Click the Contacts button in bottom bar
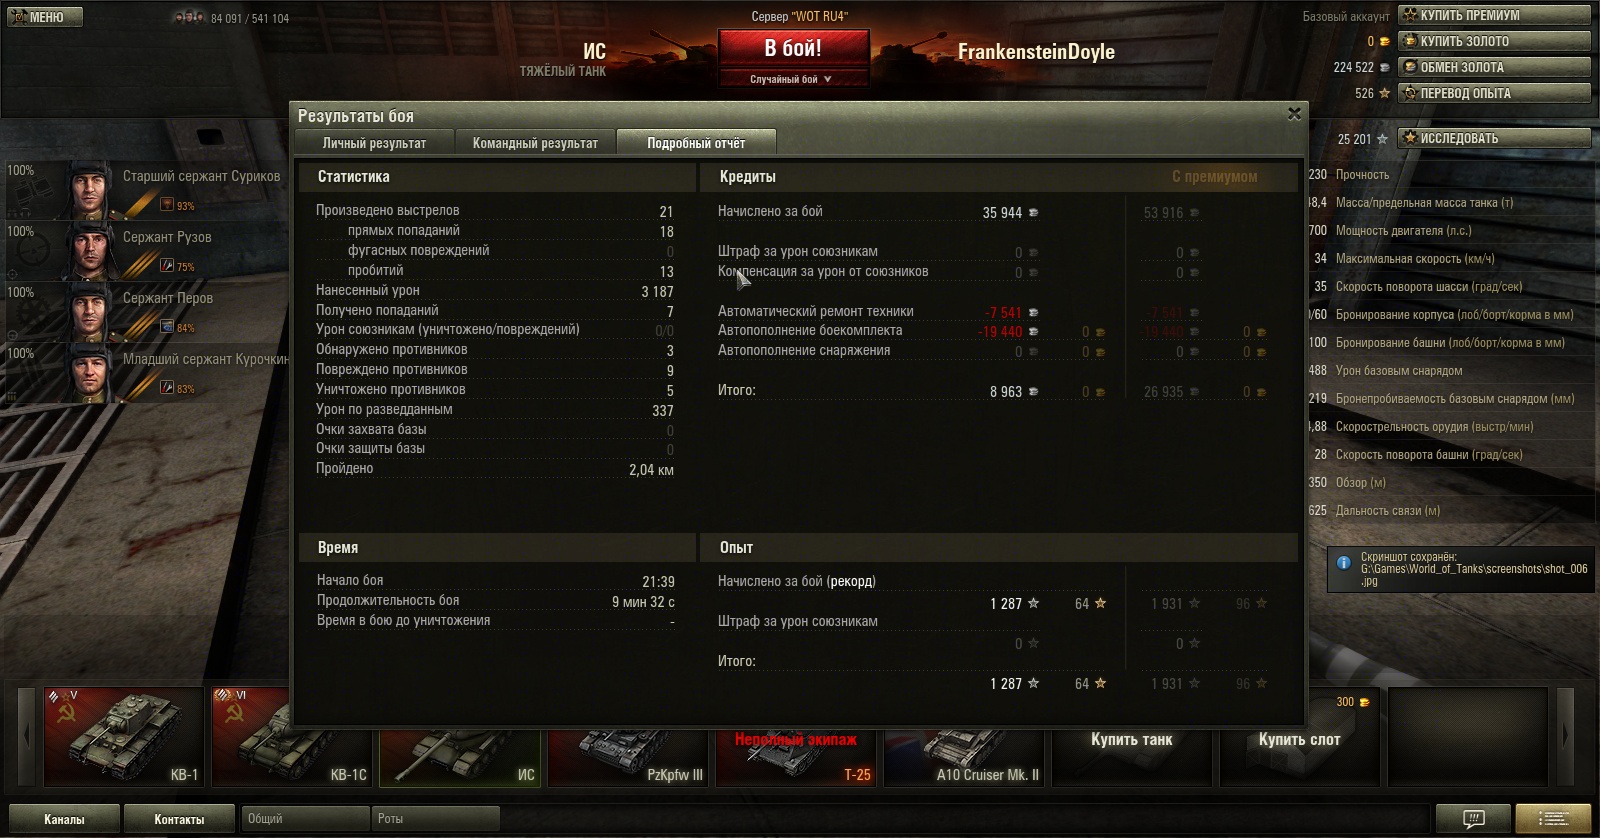The width and height of the screenshot is (1600, 838). pyautogui.click(x=179, y=819)
